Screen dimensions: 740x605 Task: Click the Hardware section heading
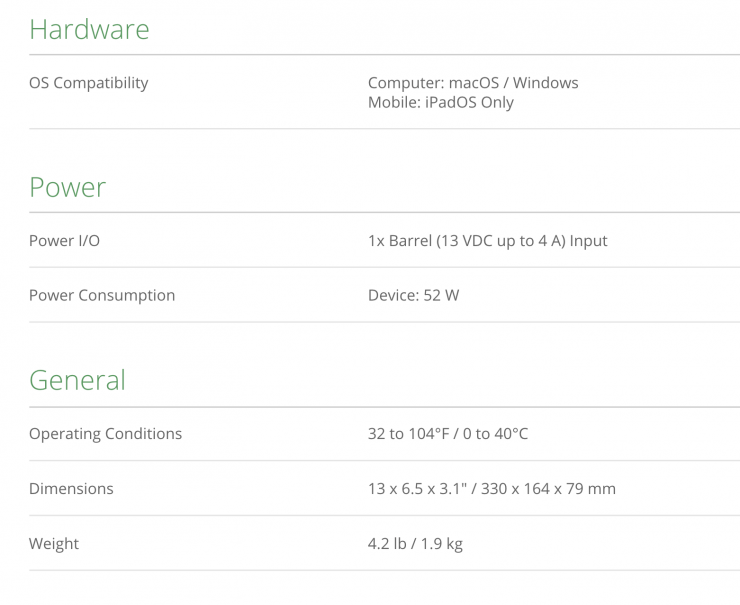(89, 29)
